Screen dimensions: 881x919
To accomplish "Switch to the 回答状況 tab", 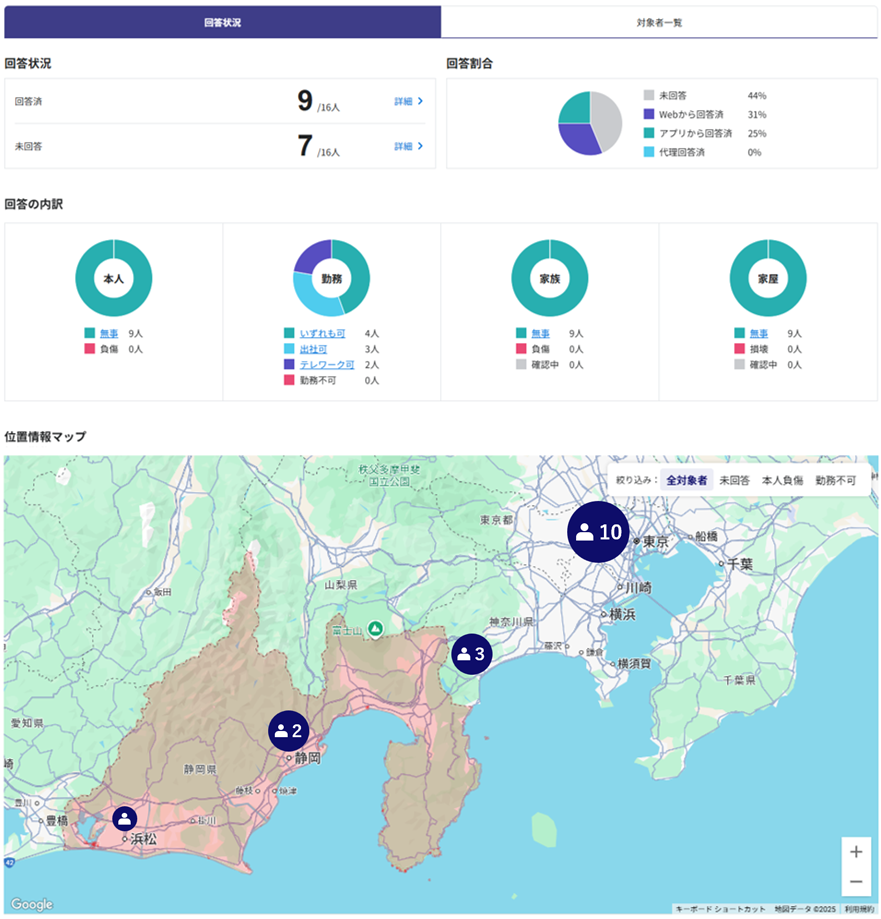I will [222, 21].
